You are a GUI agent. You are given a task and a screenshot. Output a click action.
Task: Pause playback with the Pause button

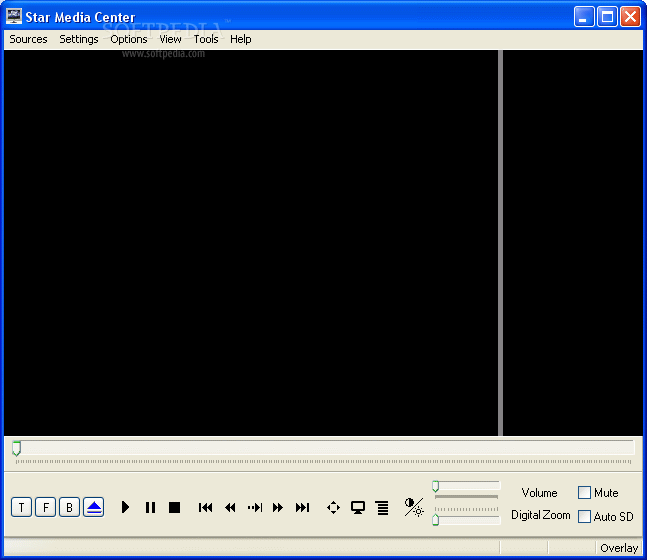150,507
